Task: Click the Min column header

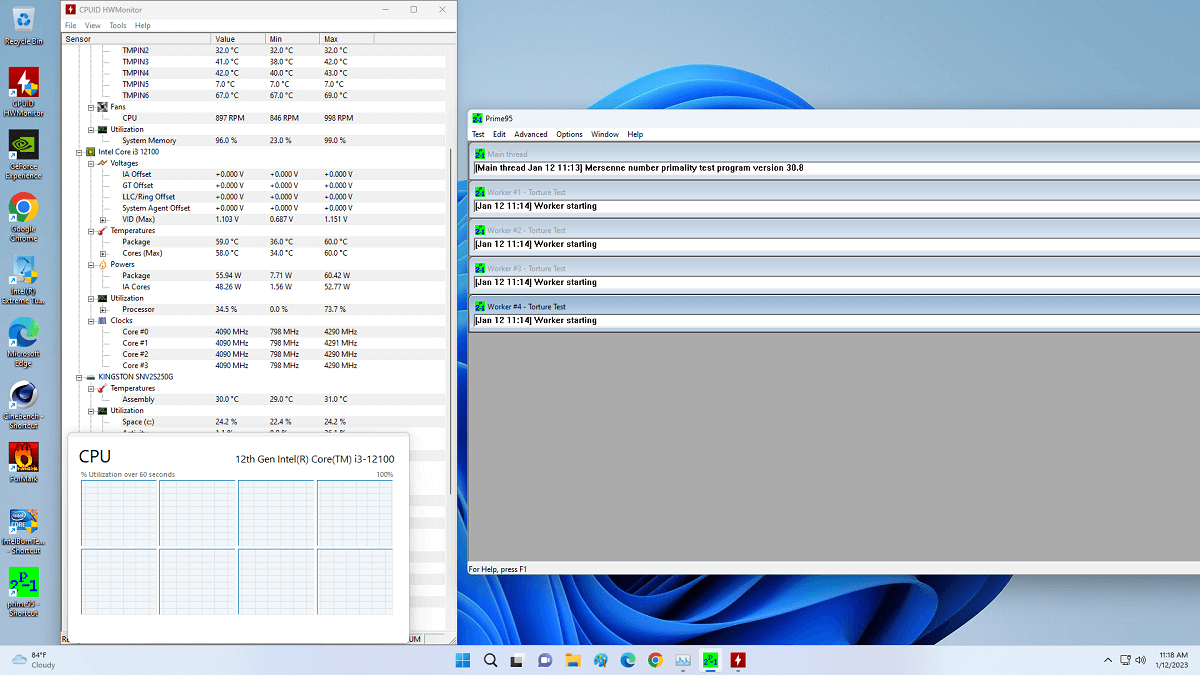Action: click(292, 39)
